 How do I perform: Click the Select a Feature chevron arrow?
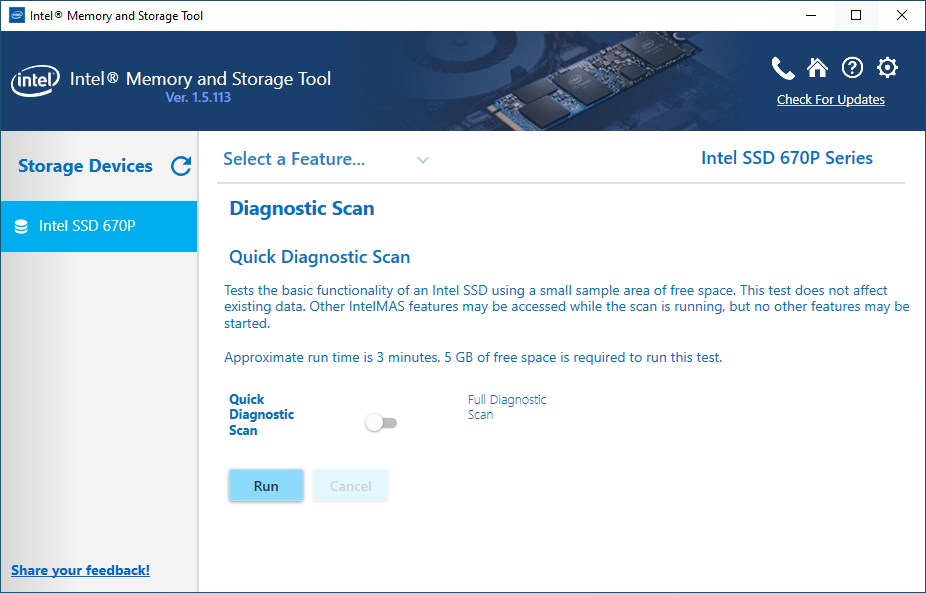[423, 160]
